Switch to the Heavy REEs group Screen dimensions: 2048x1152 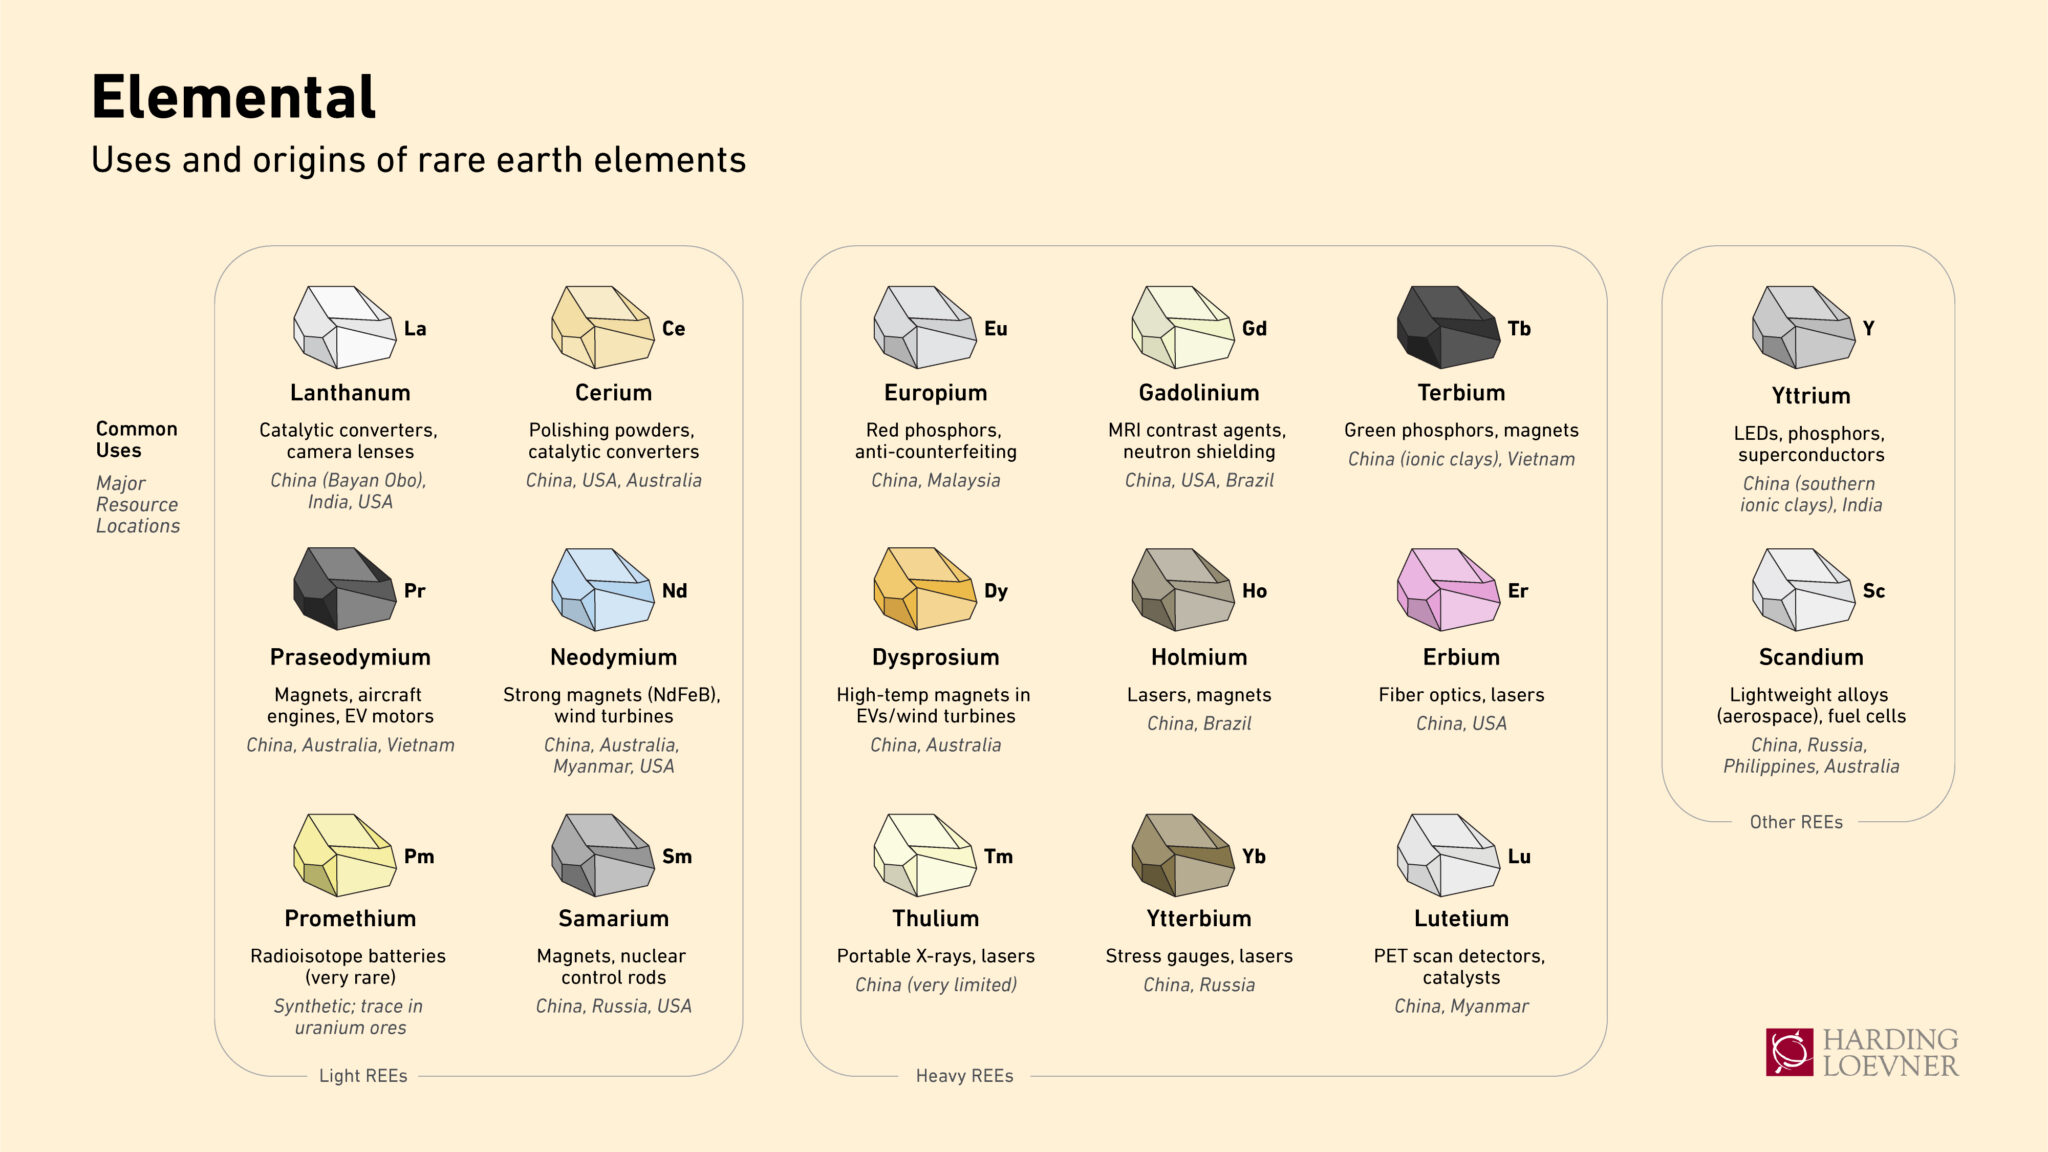click(965, 1075)
